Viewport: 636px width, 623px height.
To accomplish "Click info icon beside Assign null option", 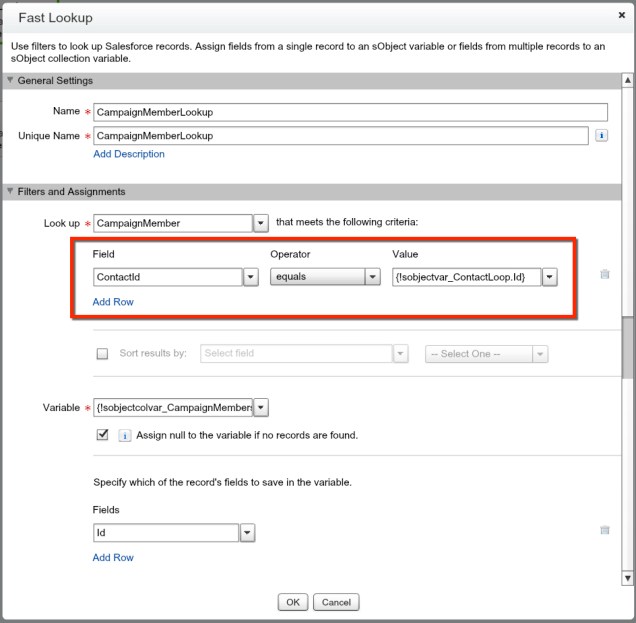I will [124, 436].
